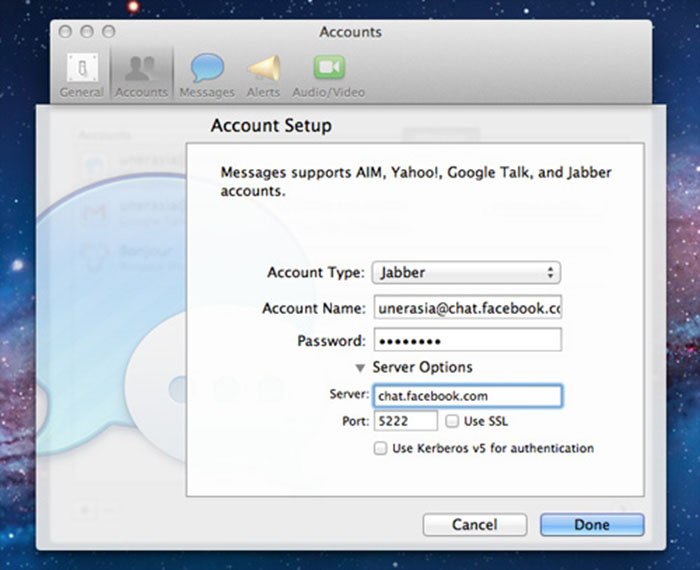Screen dimensions: 700x570
Task: Click the Account Name field
Action: click(x=467, y=308)
